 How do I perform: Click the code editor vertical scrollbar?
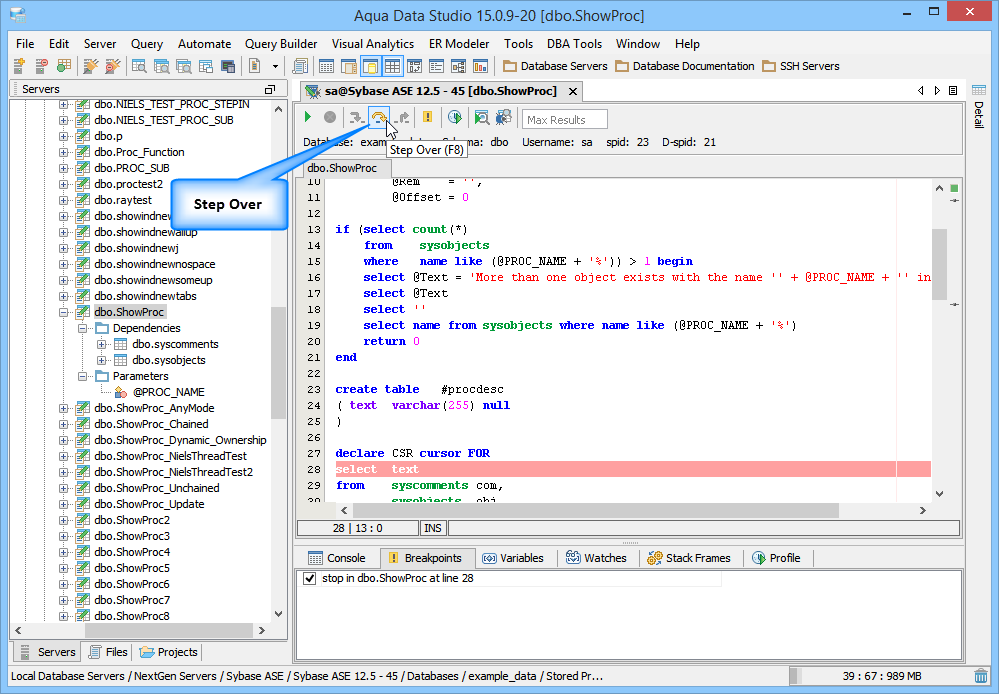point(939,264)
